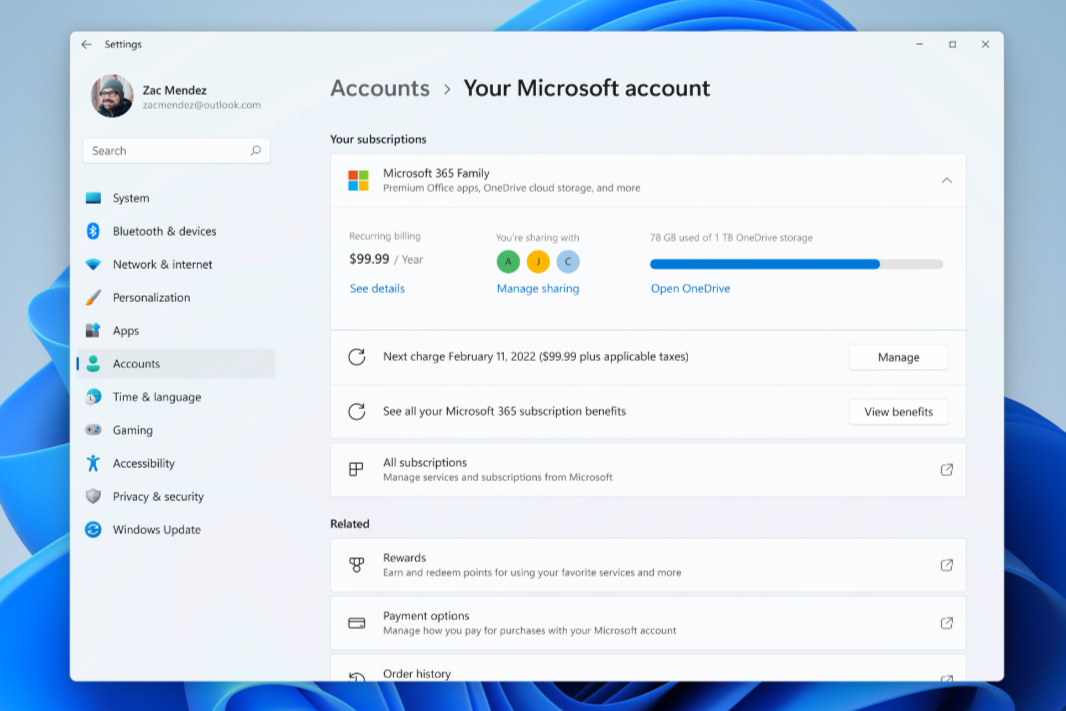
Task: Go to Windows Update section
Action: (156, 530)
